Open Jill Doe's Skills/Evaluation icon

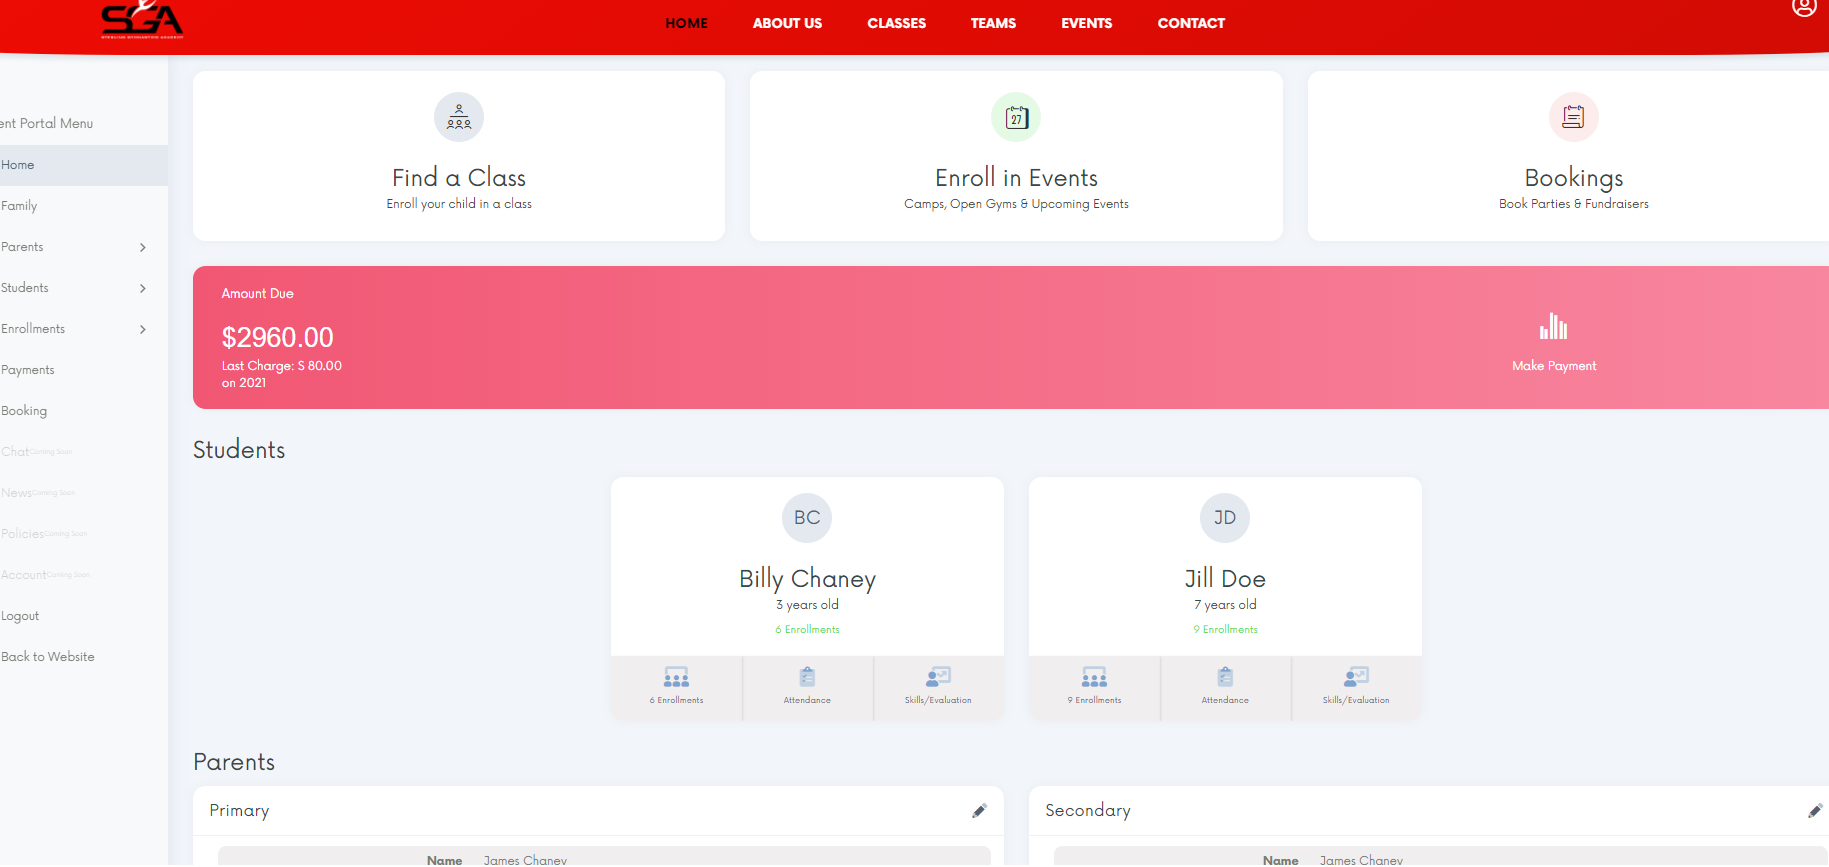coord(1356,677)
